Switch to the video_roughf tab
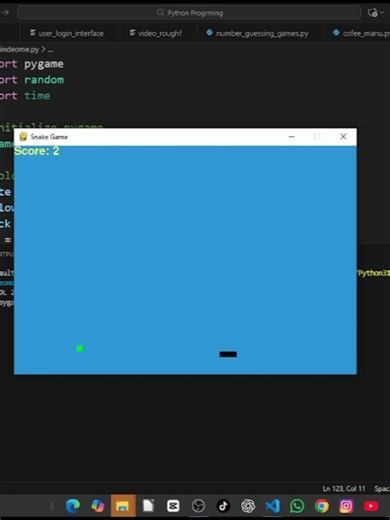 (156, 33)
